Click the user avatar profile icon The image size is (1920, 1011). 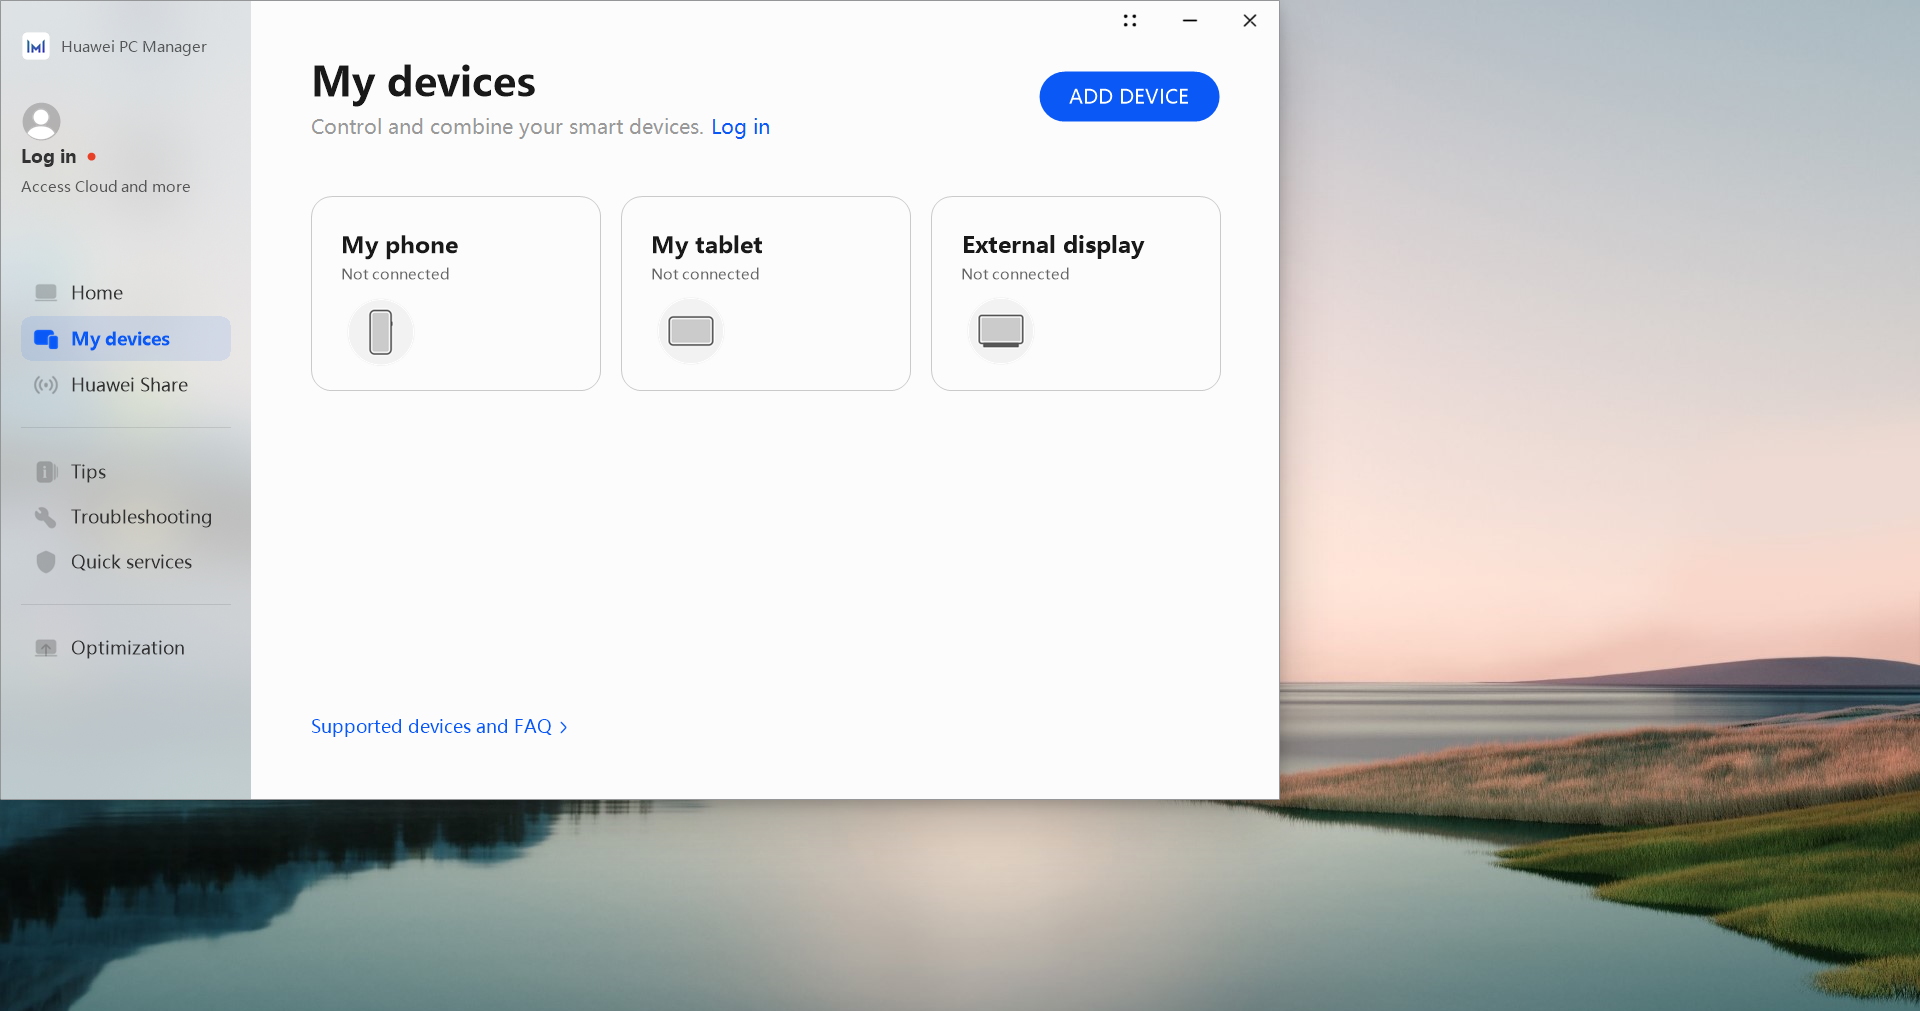pyautogui.click(x=41, y=122)
